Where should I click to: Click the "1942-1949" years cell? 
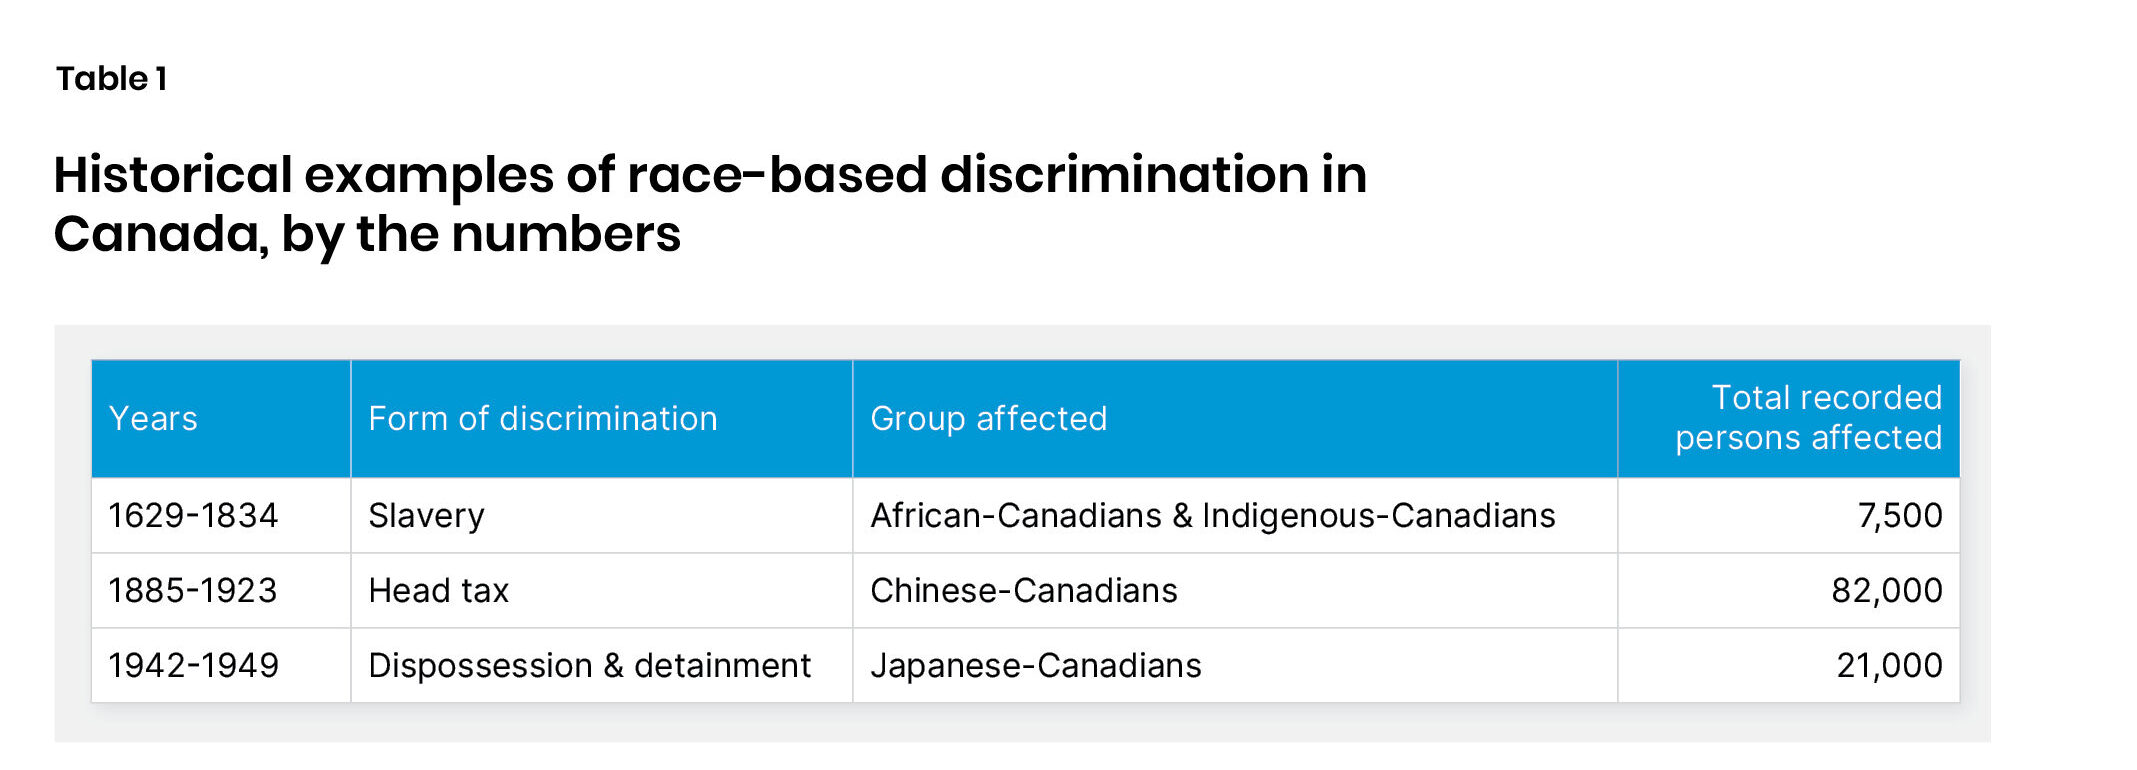tap(194, 666)
